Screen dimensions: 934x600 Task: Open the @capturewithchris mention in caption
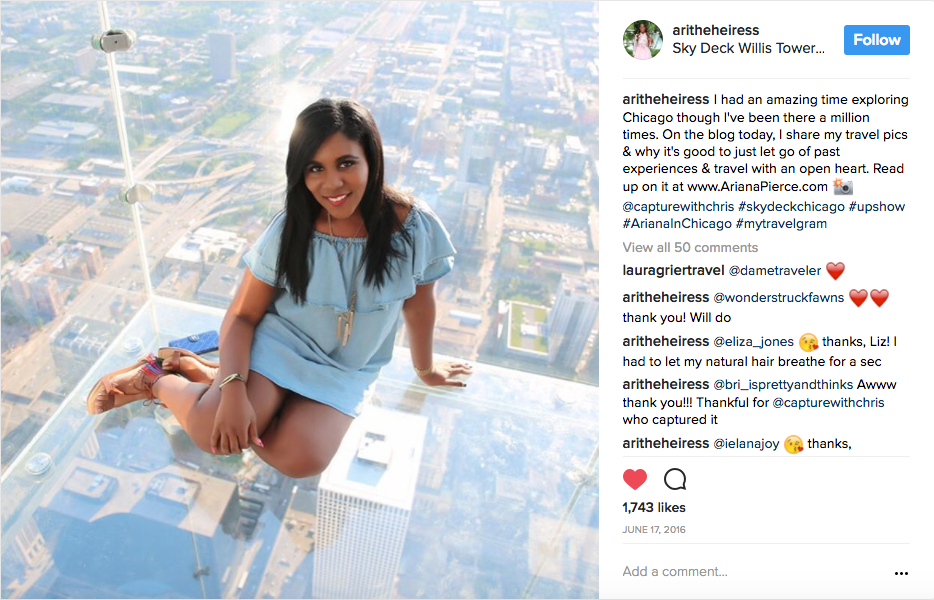(678, 207)
